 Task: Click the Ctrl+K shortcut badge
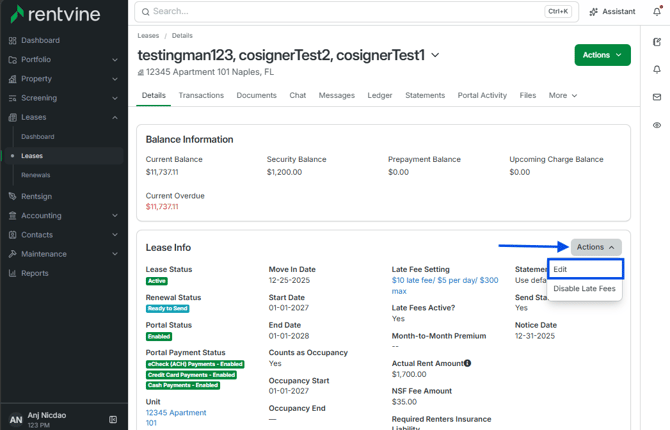coord(558,12)
